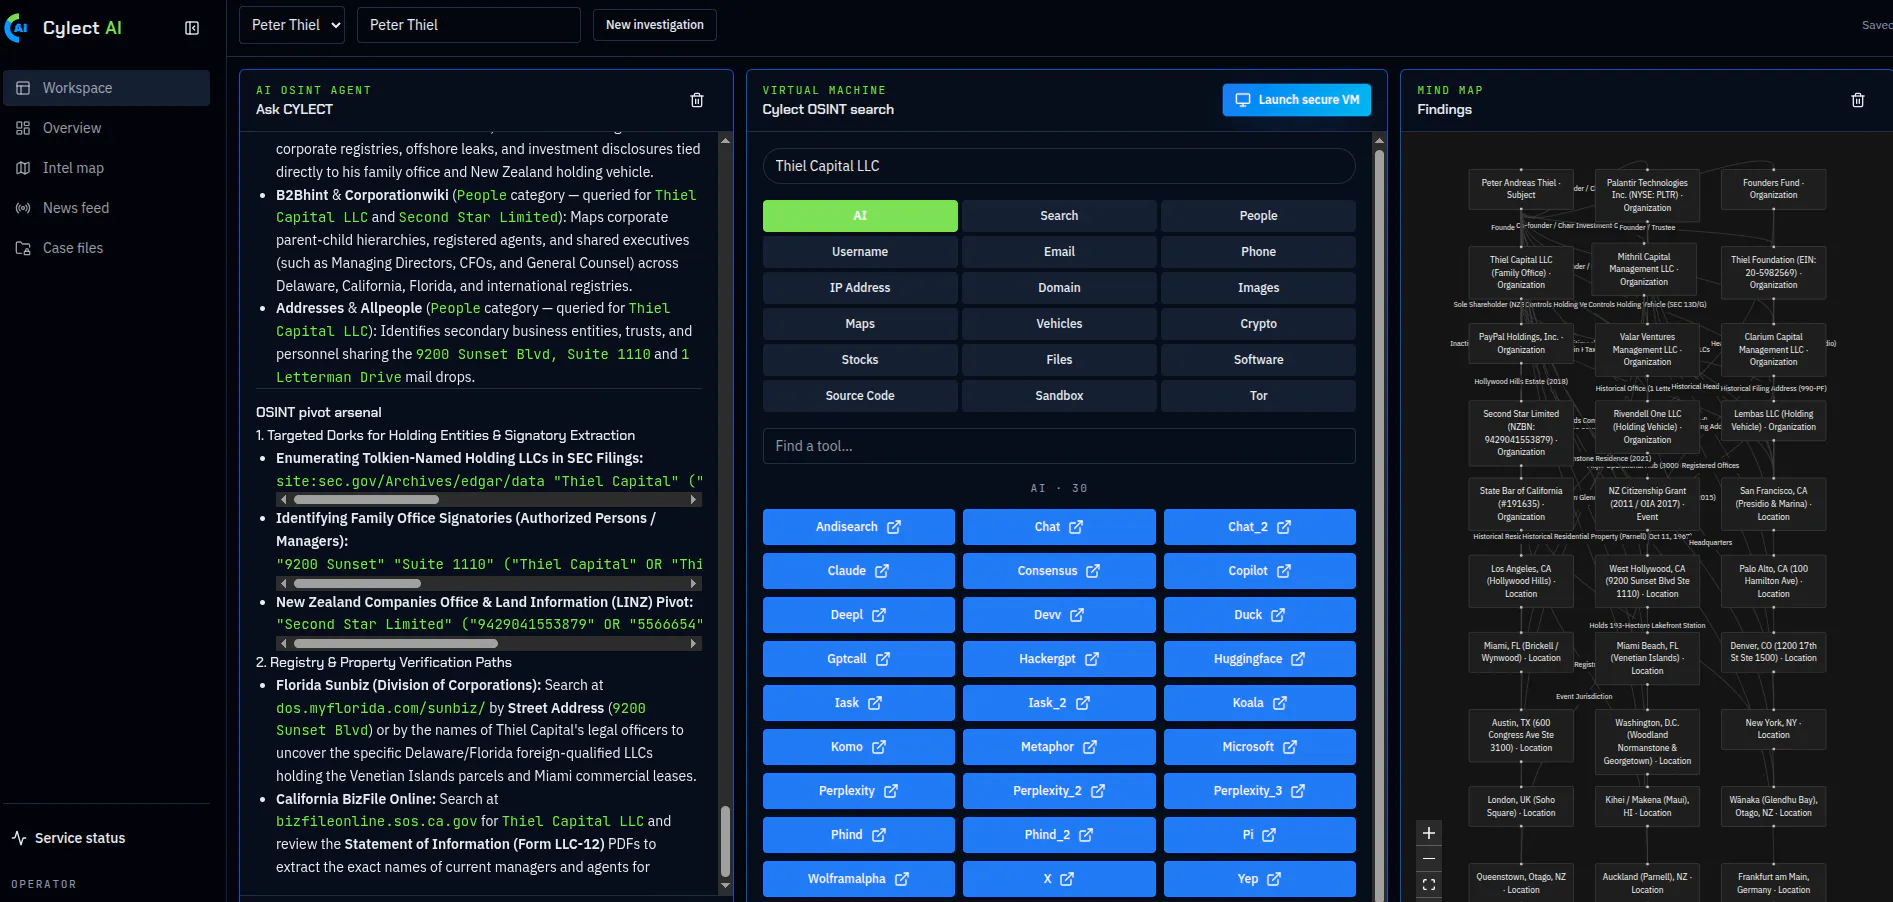This screenshot has height=902, width=1893.
Task: Select the Email category
Action: pos(1059,252)
